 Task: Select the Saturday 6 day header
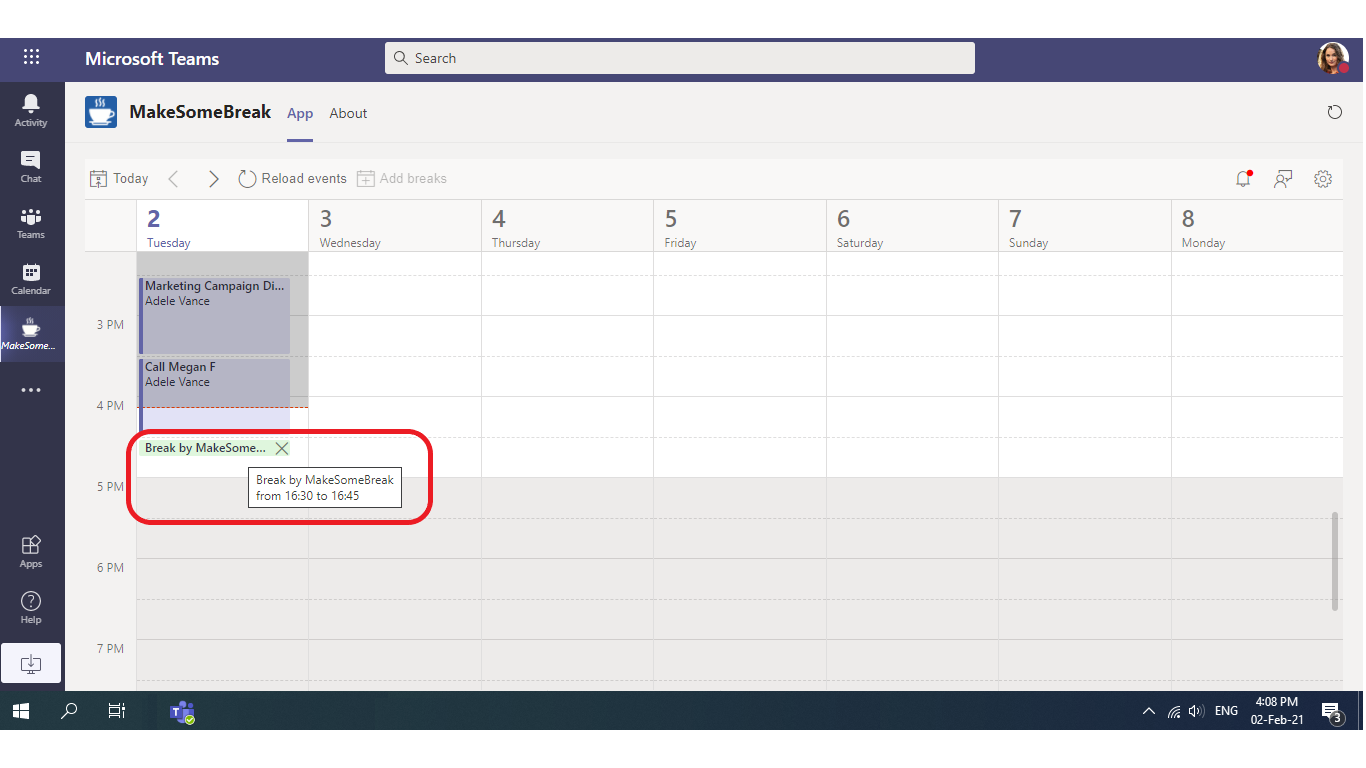(912, 227)
